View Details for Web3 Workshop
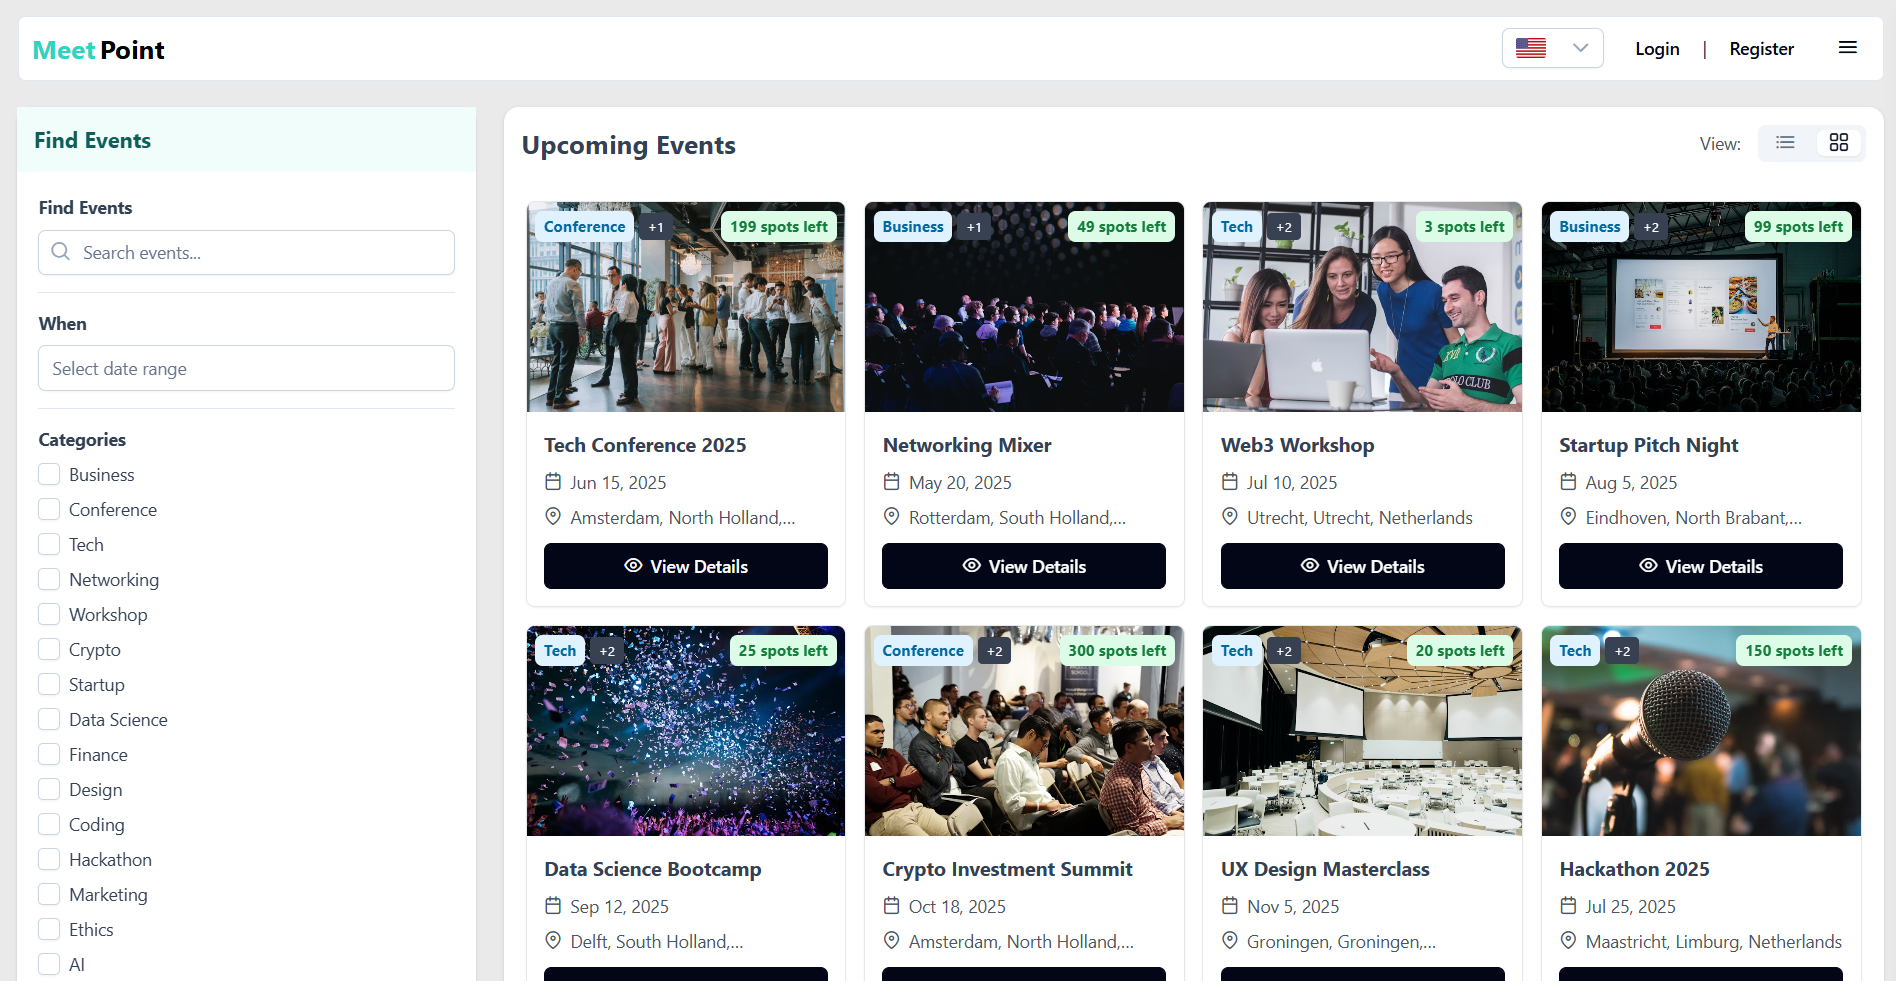Viewport: 1896px width, 981px height. [1362, 566]
